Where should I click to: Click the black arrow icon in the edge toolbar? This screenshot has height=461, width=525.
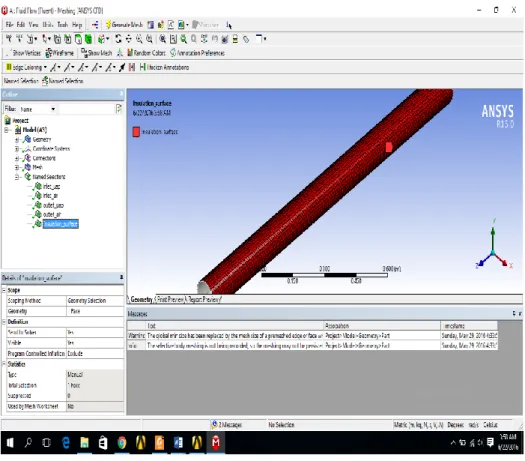122,67
